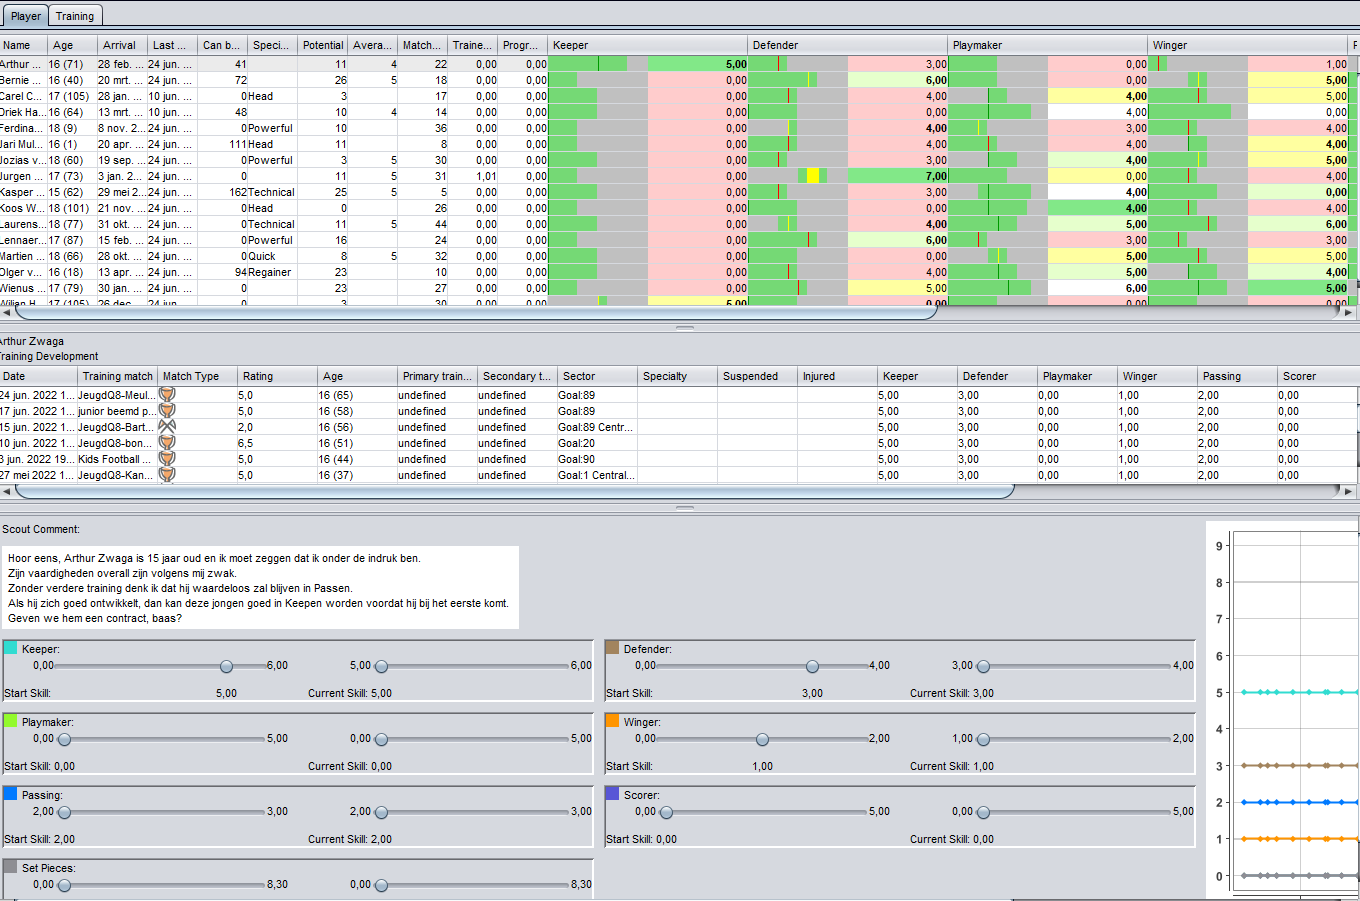This screenshot has width=1360, height=901.
Task: Sort player table by Age column
Action: pos(72,45)
